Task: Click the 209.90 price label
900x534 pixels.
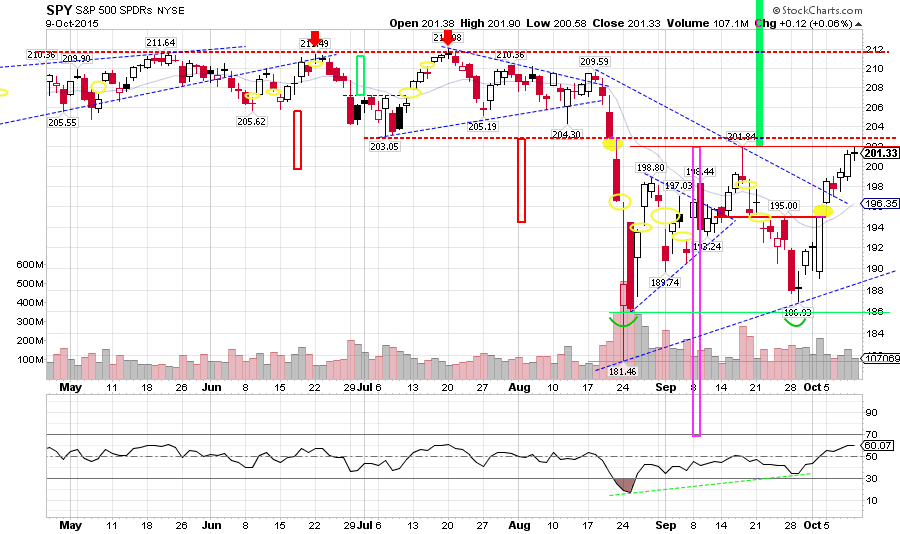Action: point(76,59)
